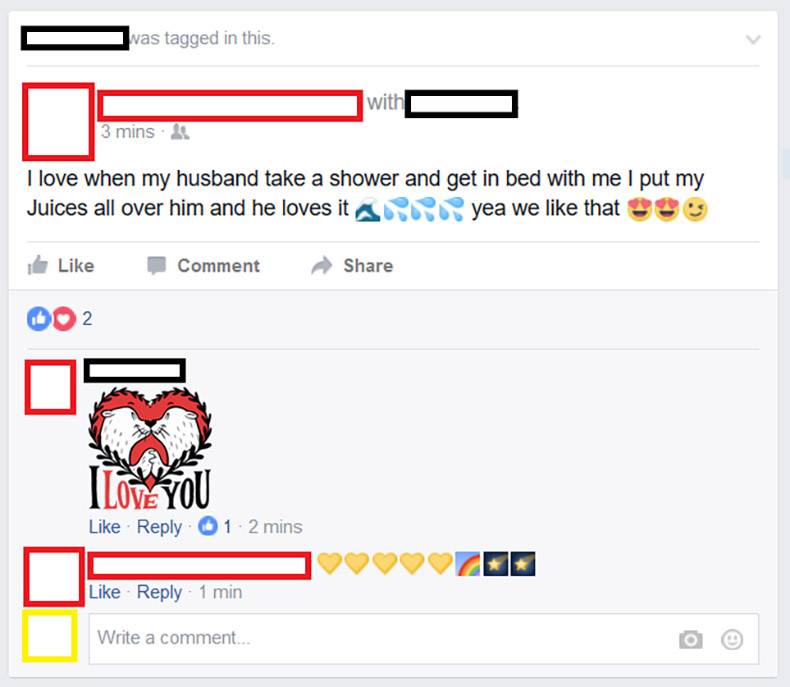The width and height of the screenshot is (790, 687).
Task: Click Reply on the yellow hearts comment
Action: point(159,592)
